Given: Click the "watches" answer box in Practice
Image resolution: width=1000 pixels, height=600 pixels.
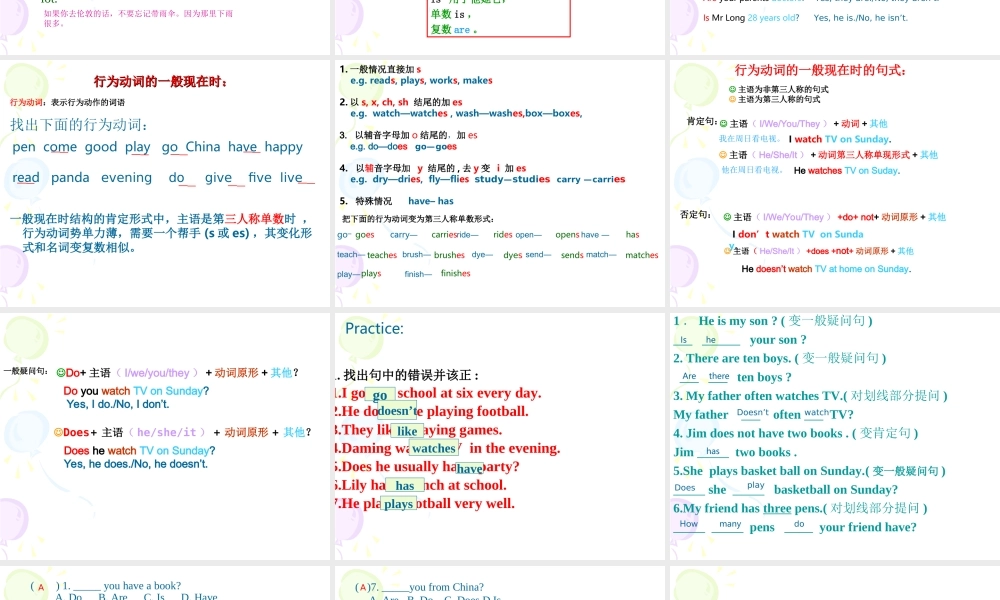Looking at the screenshot, I should [x=434, y=449].
